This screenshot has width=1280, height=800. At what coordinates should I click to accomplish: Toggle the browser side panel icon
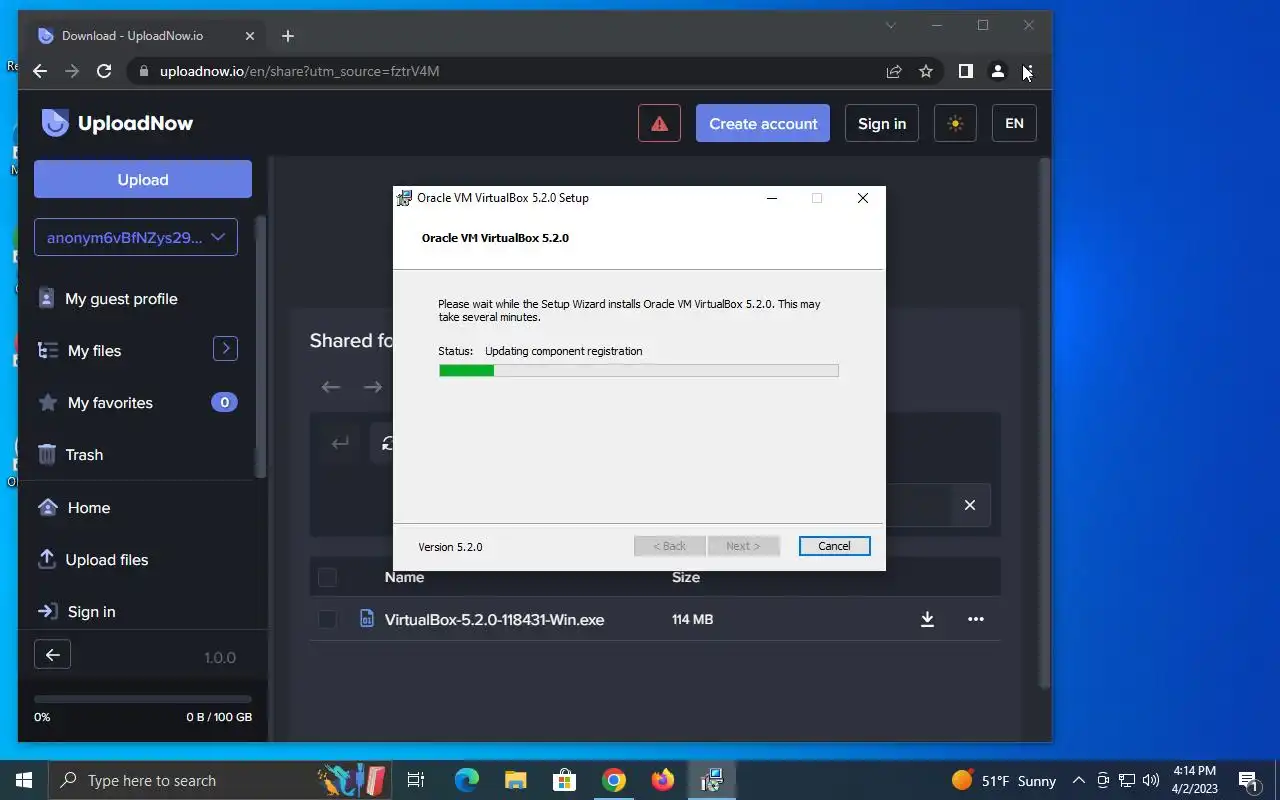(966, 71)
